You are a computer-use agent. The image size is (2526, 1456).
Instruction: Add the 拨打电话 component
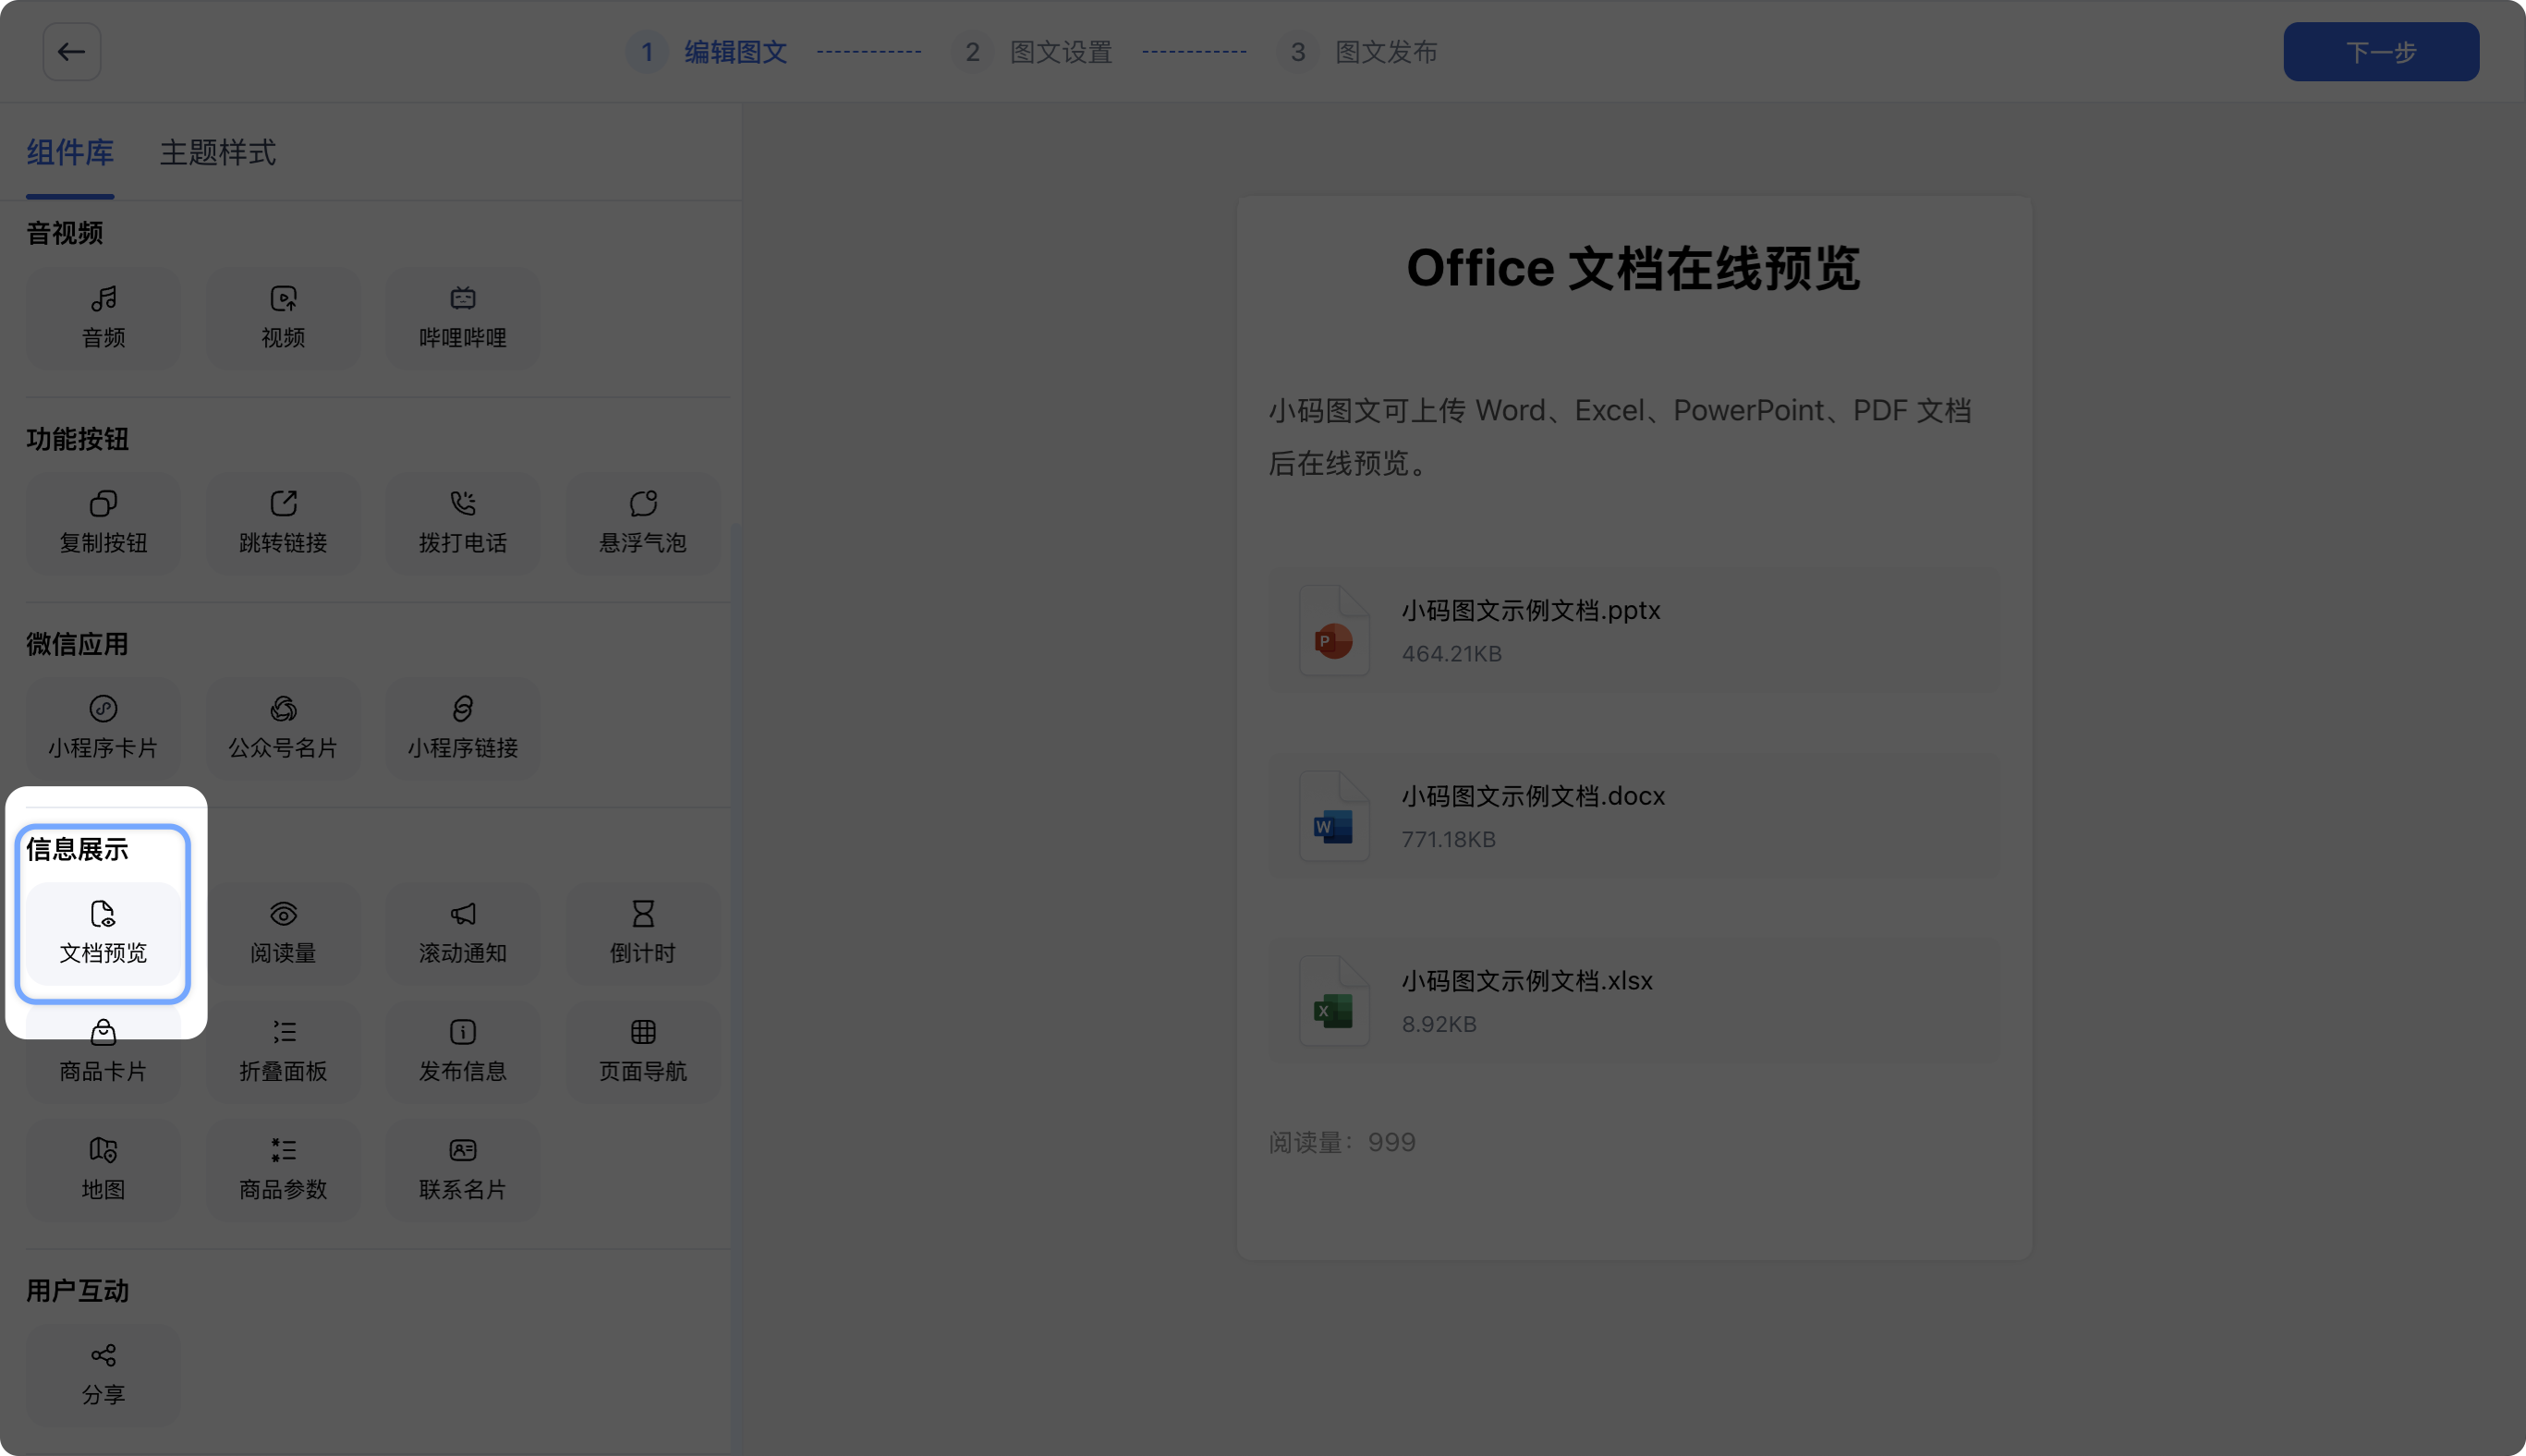pos(463,523)
